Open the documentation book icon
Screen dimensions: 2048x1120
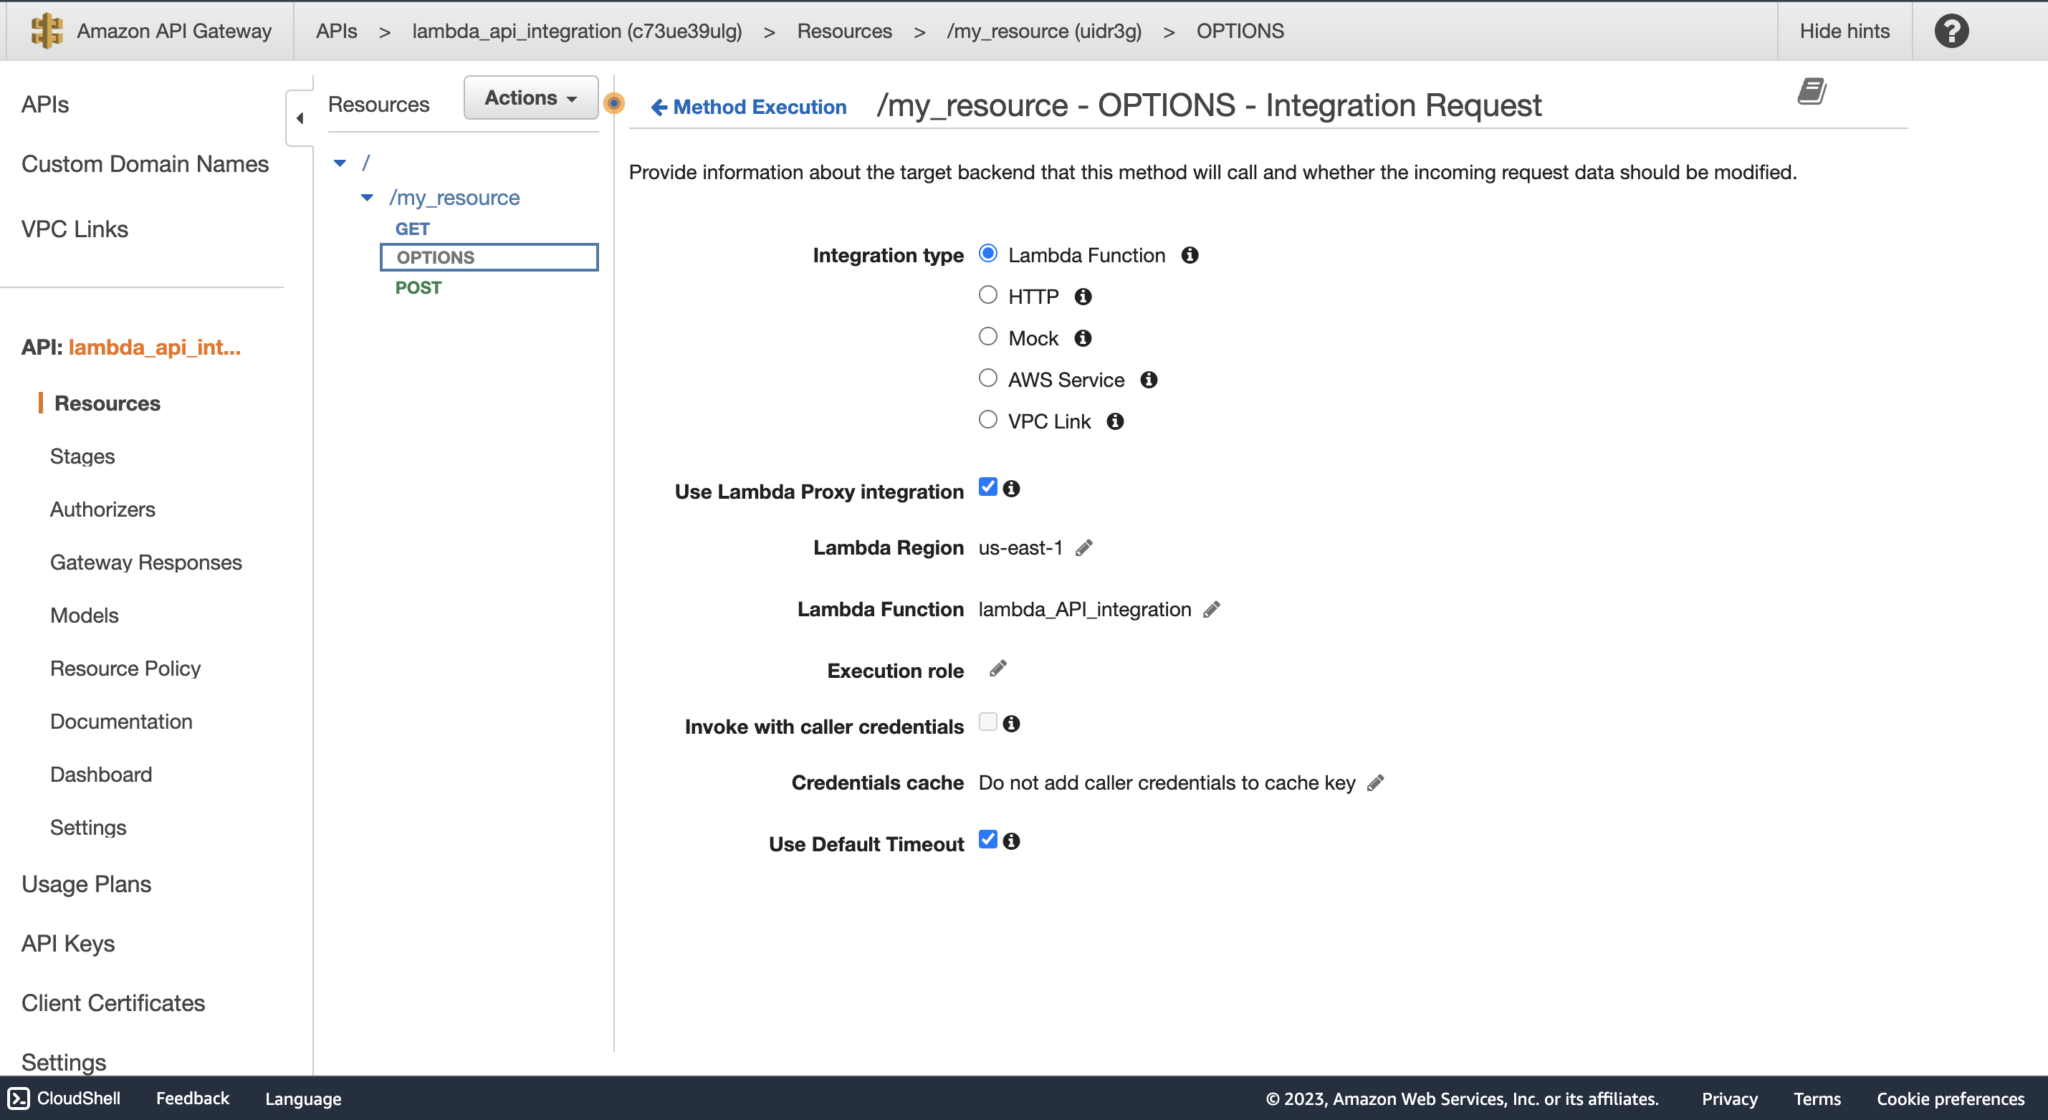tap(1811, 91)
